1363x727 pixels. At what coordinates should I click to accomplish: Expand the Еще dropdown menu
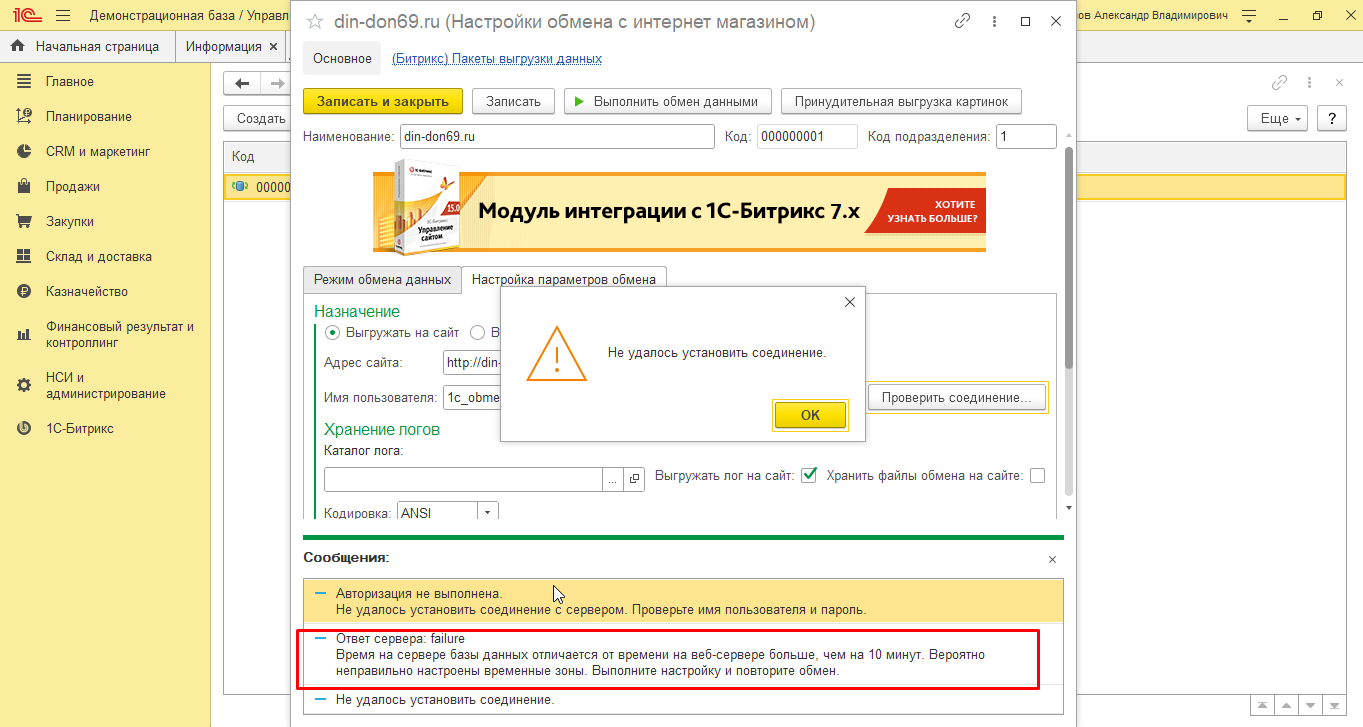coord(1277,118)
